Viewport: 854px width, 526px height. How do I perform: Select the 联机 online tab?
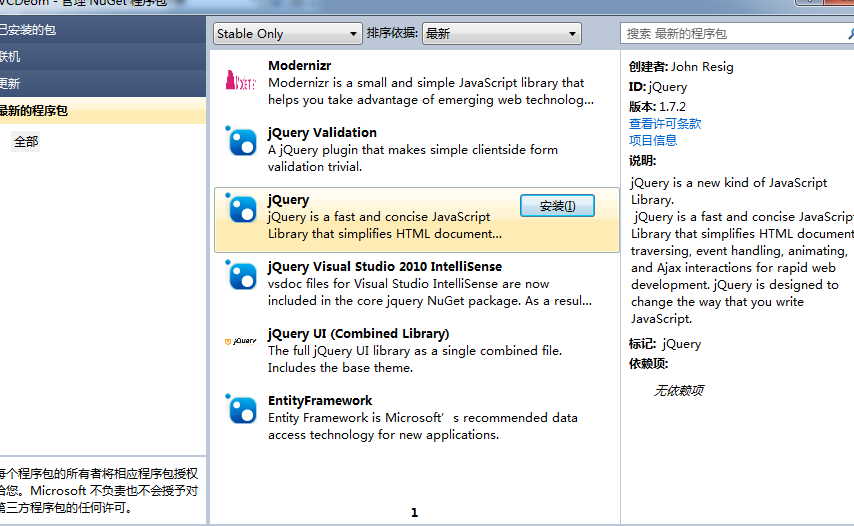103,57
